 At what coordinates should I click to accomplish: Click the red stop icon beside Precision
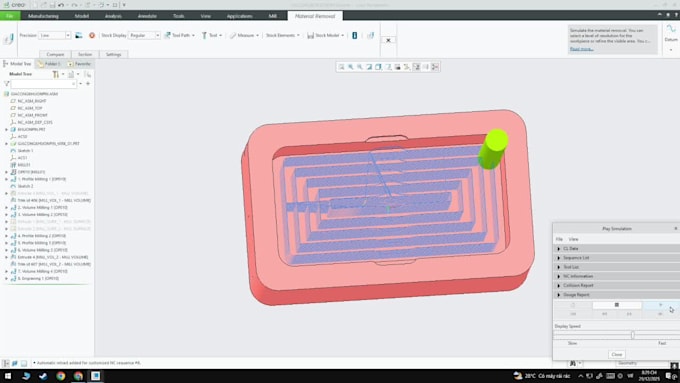pyautogui.click(x=92, y=35)
